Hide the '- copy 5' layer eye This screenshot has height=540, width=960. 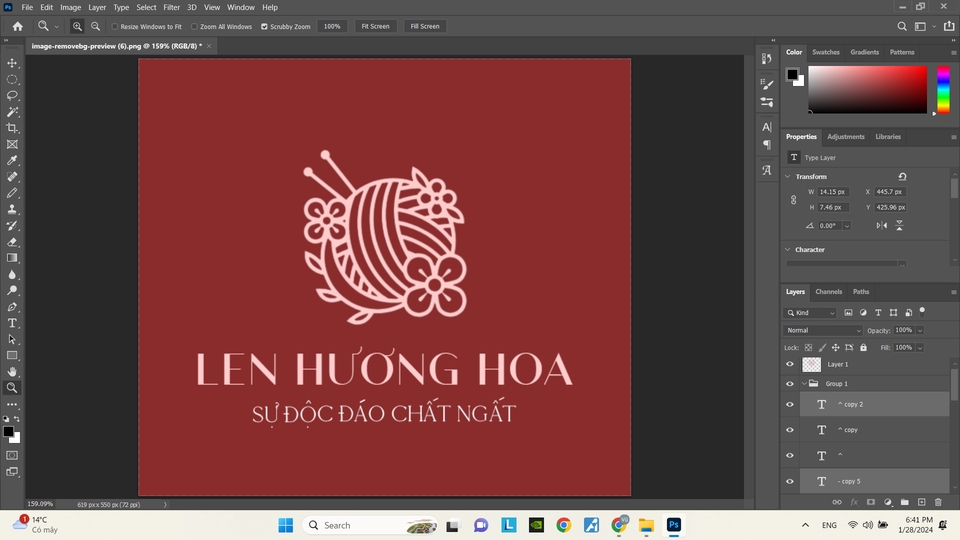(x=790, y=481)
